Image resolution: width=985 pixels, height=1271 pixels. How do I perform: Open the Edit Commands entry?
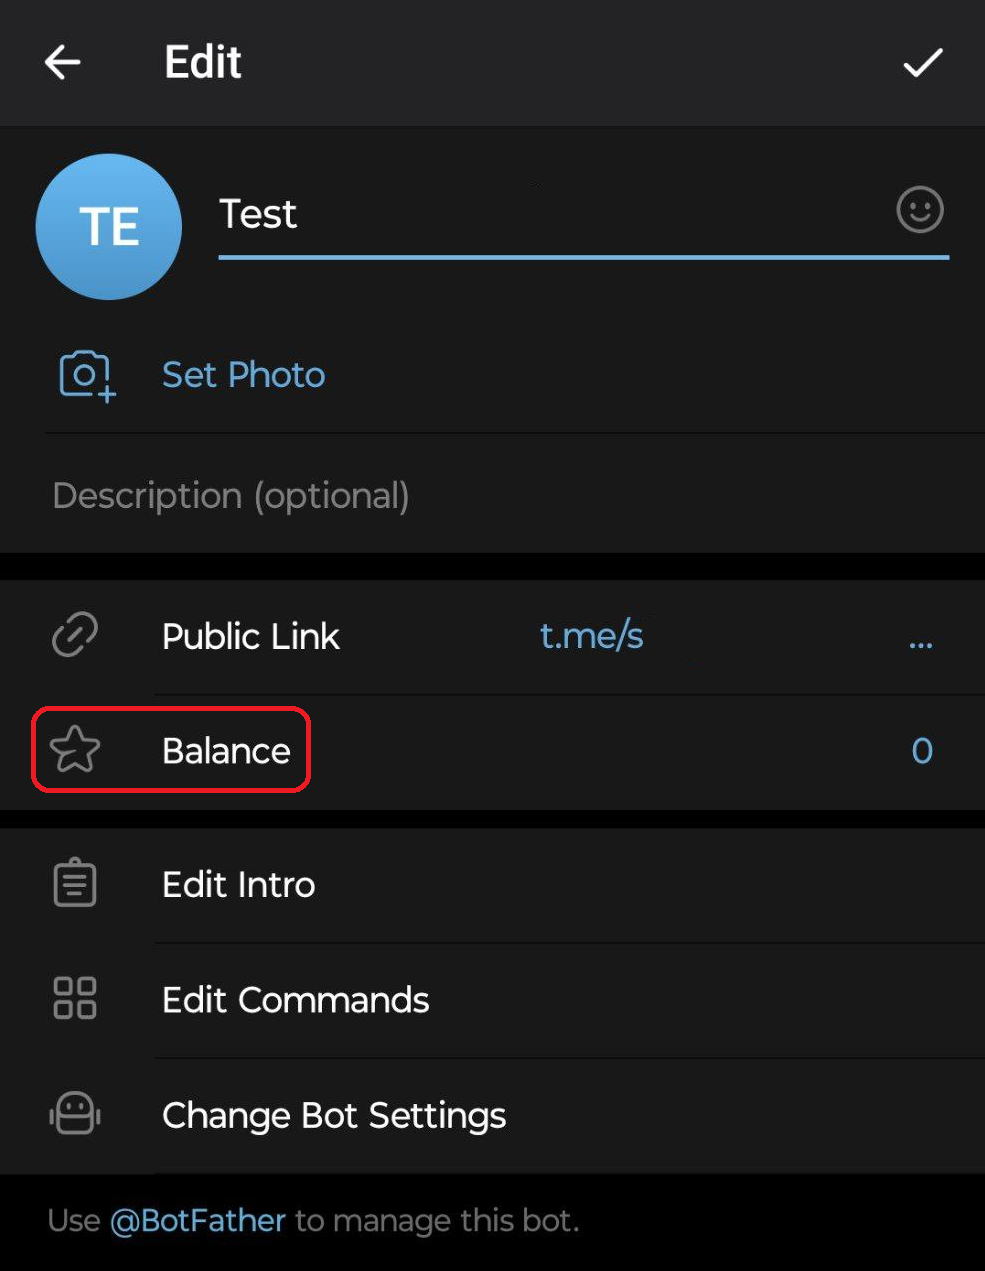[295, 1000]
